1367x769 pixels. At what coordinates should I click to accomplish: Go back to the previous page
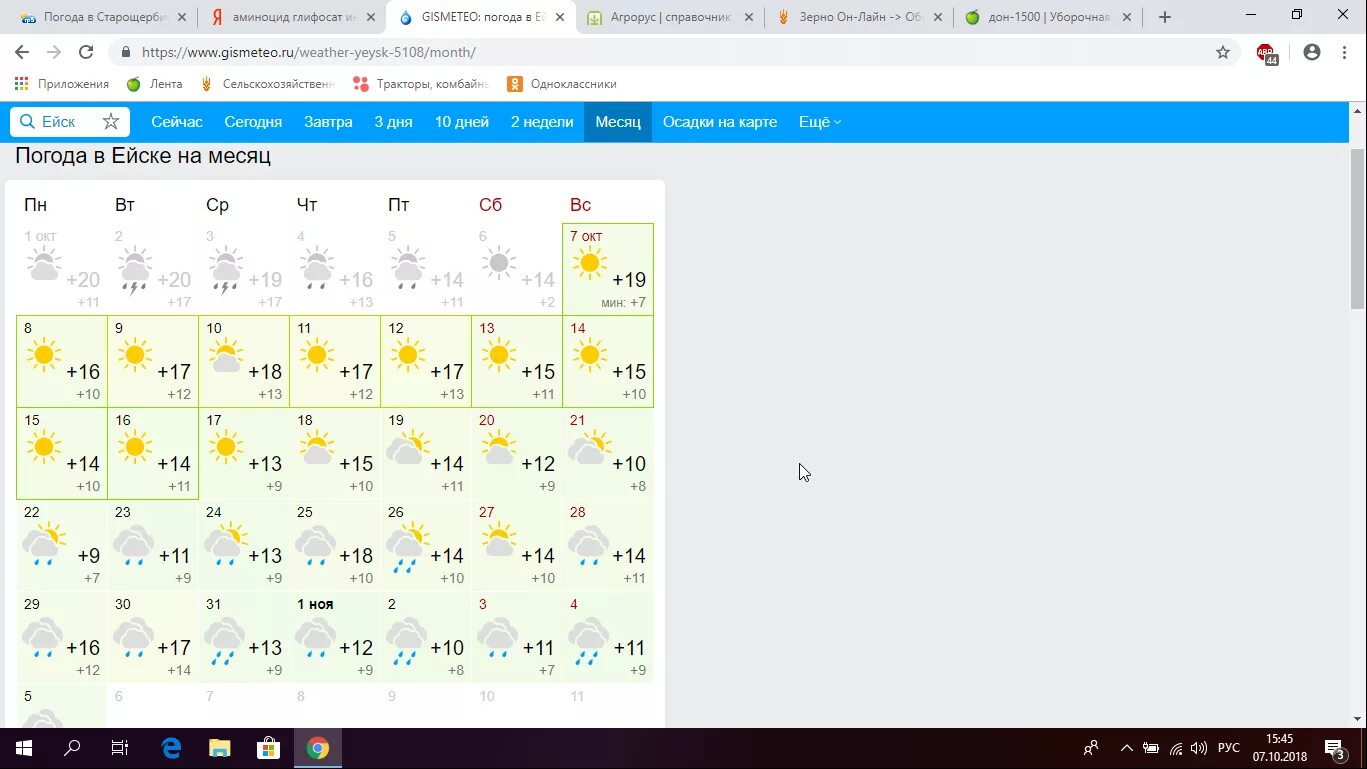(22, 52)
